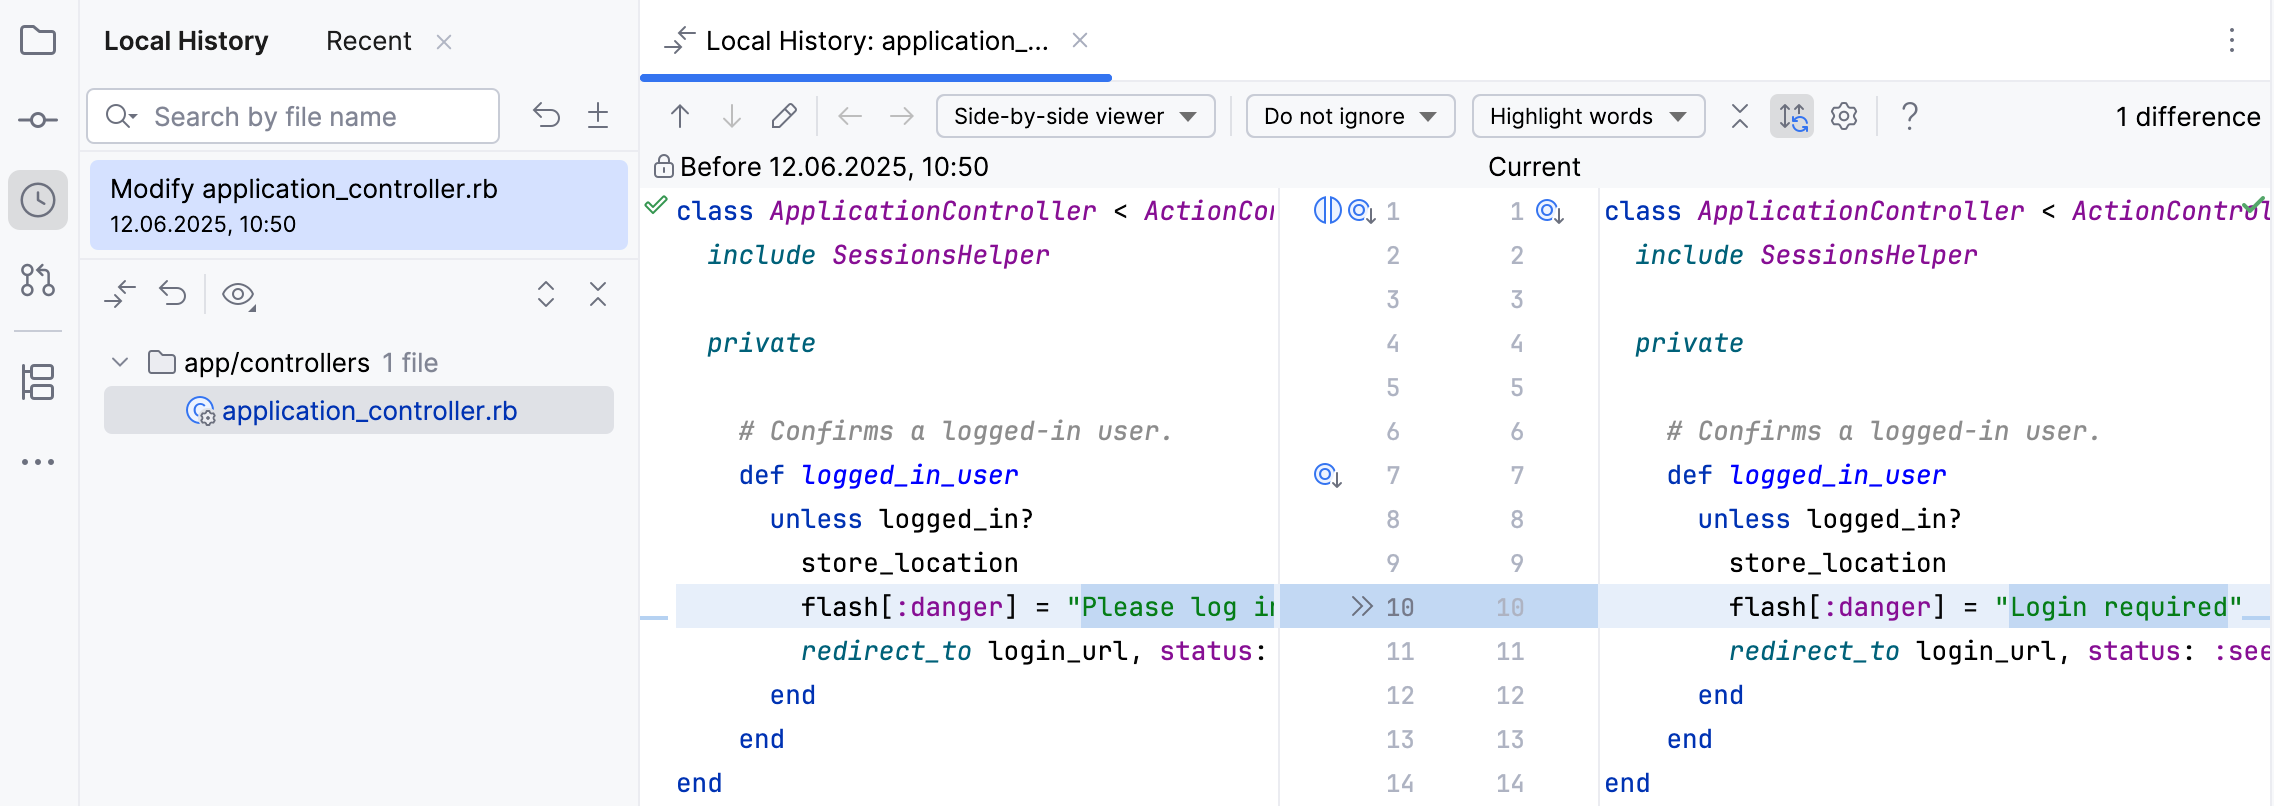Switch to the Recent tab

[x=368, y=41]
